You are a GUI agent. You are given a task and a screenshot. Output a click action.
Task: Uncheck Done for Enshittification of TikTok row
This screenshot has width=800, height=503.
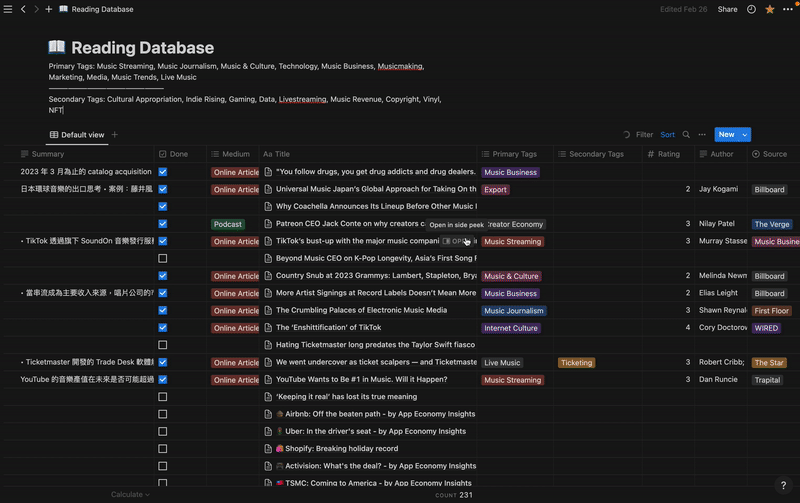pos(163,328)
